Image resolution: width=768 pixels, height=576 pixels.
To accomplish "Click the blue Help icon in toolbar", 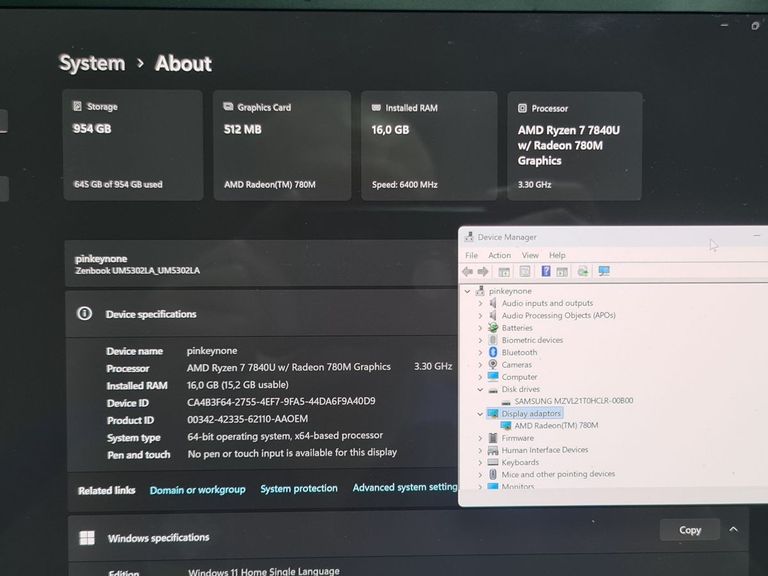I will coord(546,271).
